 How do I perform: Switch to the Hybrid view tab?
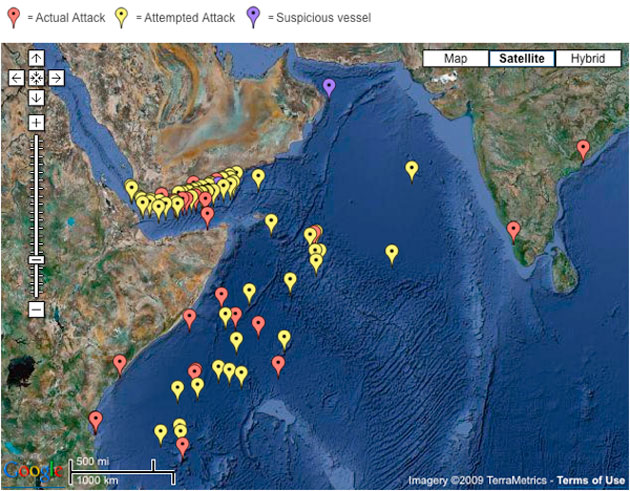[x=588, y=59]
